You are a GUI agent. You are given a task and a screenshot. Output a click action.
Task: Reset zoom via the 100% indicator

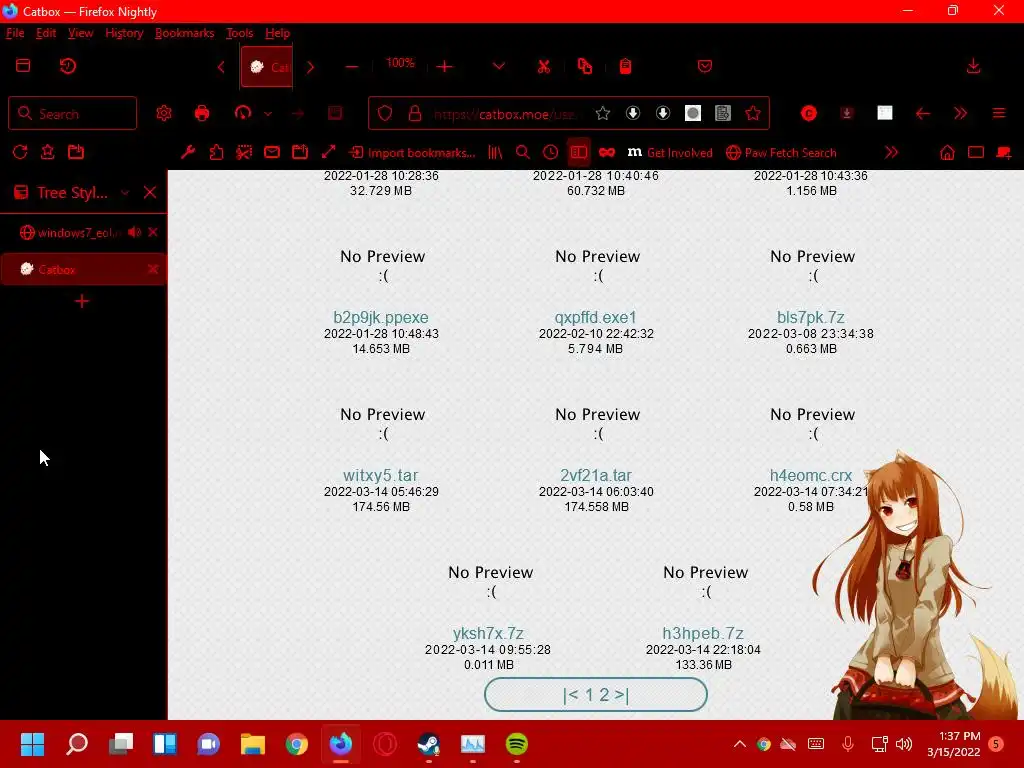[x=400, y=63]
